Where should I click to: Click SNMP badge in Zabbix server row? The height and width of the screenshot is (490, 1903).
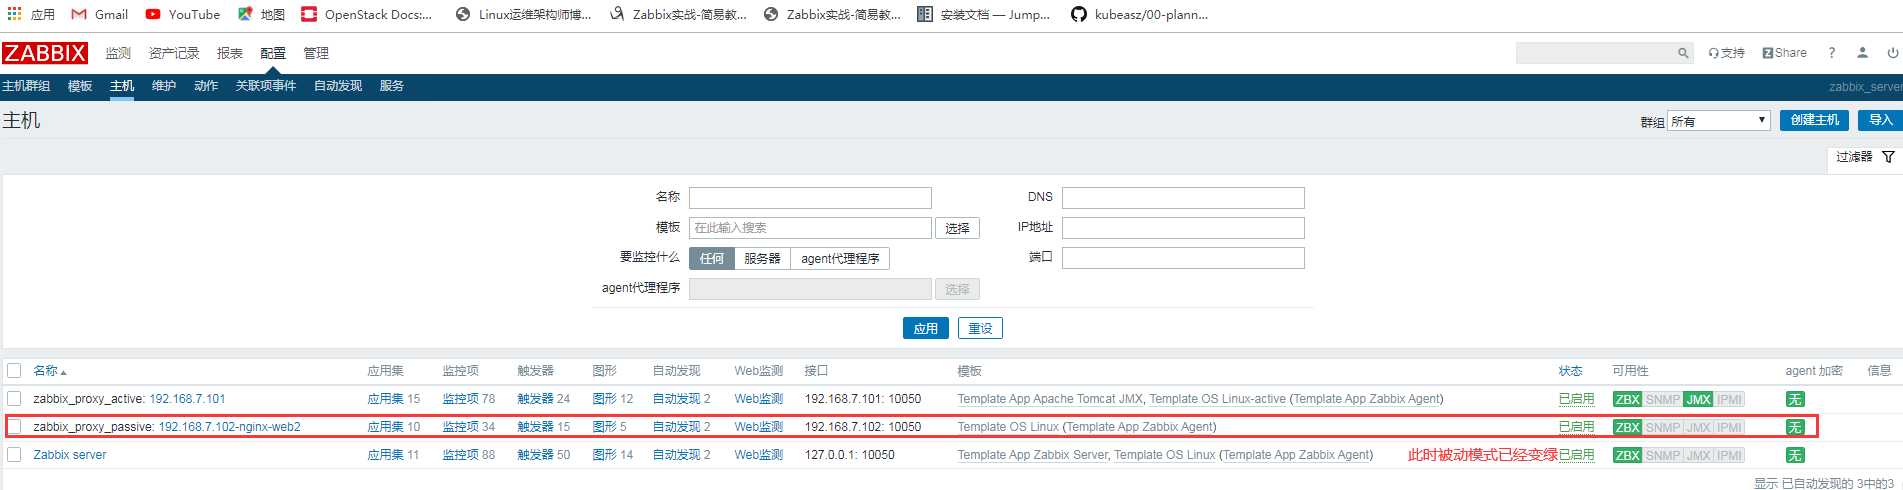(x=1662, y=455)
